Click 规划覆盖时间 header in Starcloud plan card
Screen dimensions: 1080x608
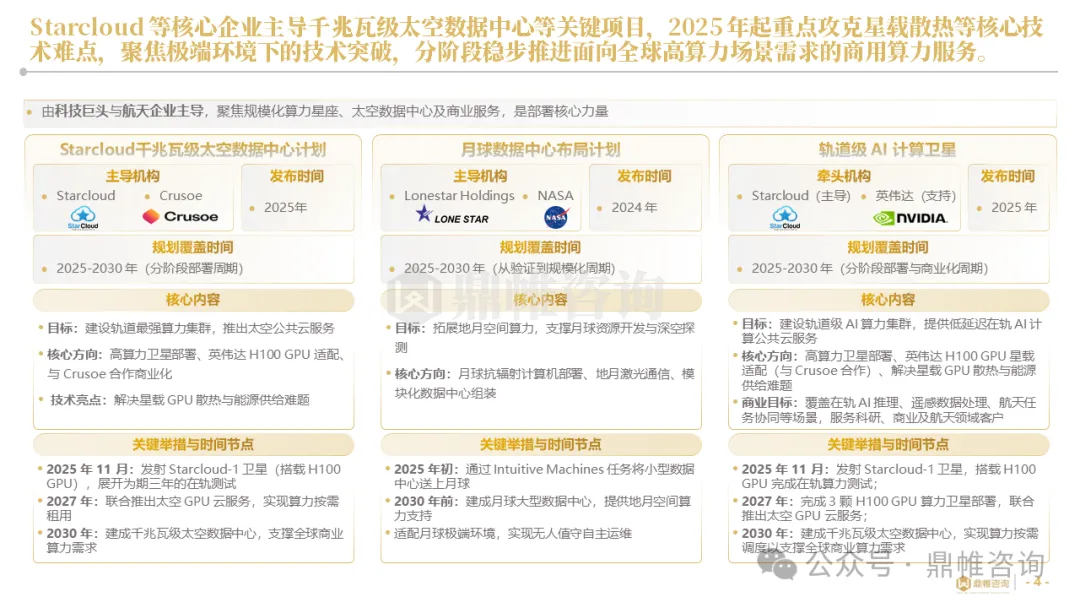[x=193, y=247]
